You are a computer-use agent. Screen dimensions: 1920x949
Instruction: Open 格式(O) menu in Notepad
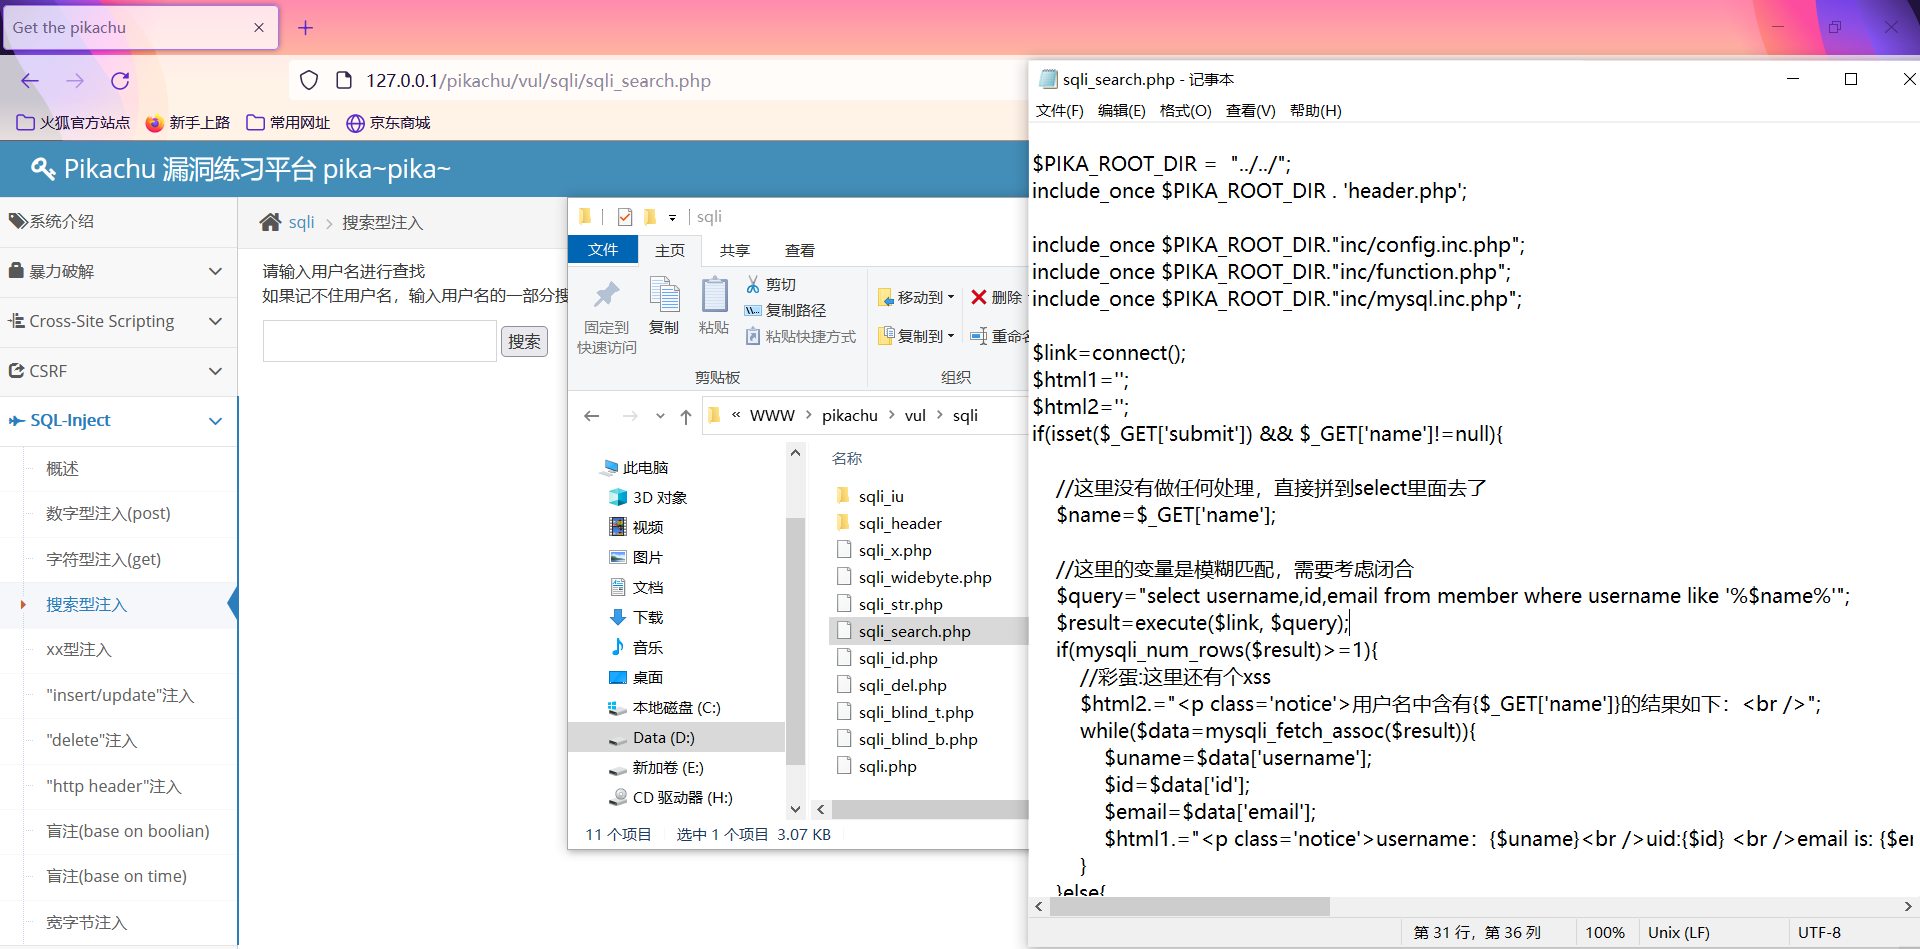(1186, 111)
